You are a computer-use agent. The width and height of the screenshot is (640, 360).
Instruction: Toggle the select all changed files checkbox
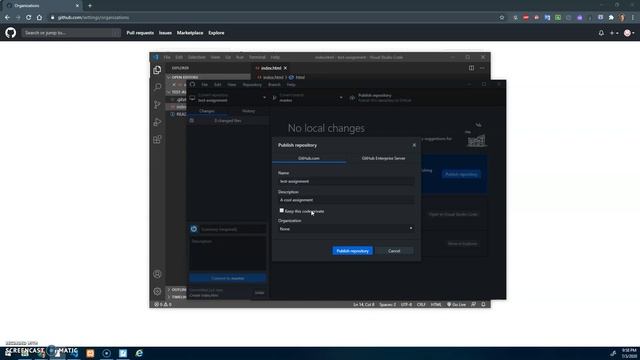pyautogui.click(x=192, y=121)
